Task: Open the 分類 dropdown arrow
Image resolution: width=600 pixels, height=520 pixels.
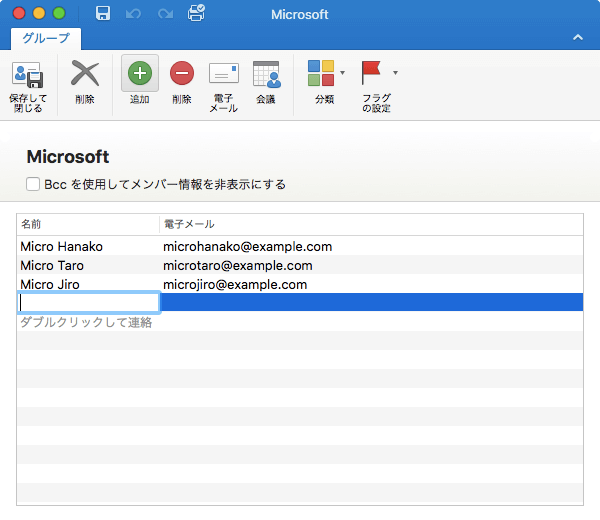Action: 342,73
